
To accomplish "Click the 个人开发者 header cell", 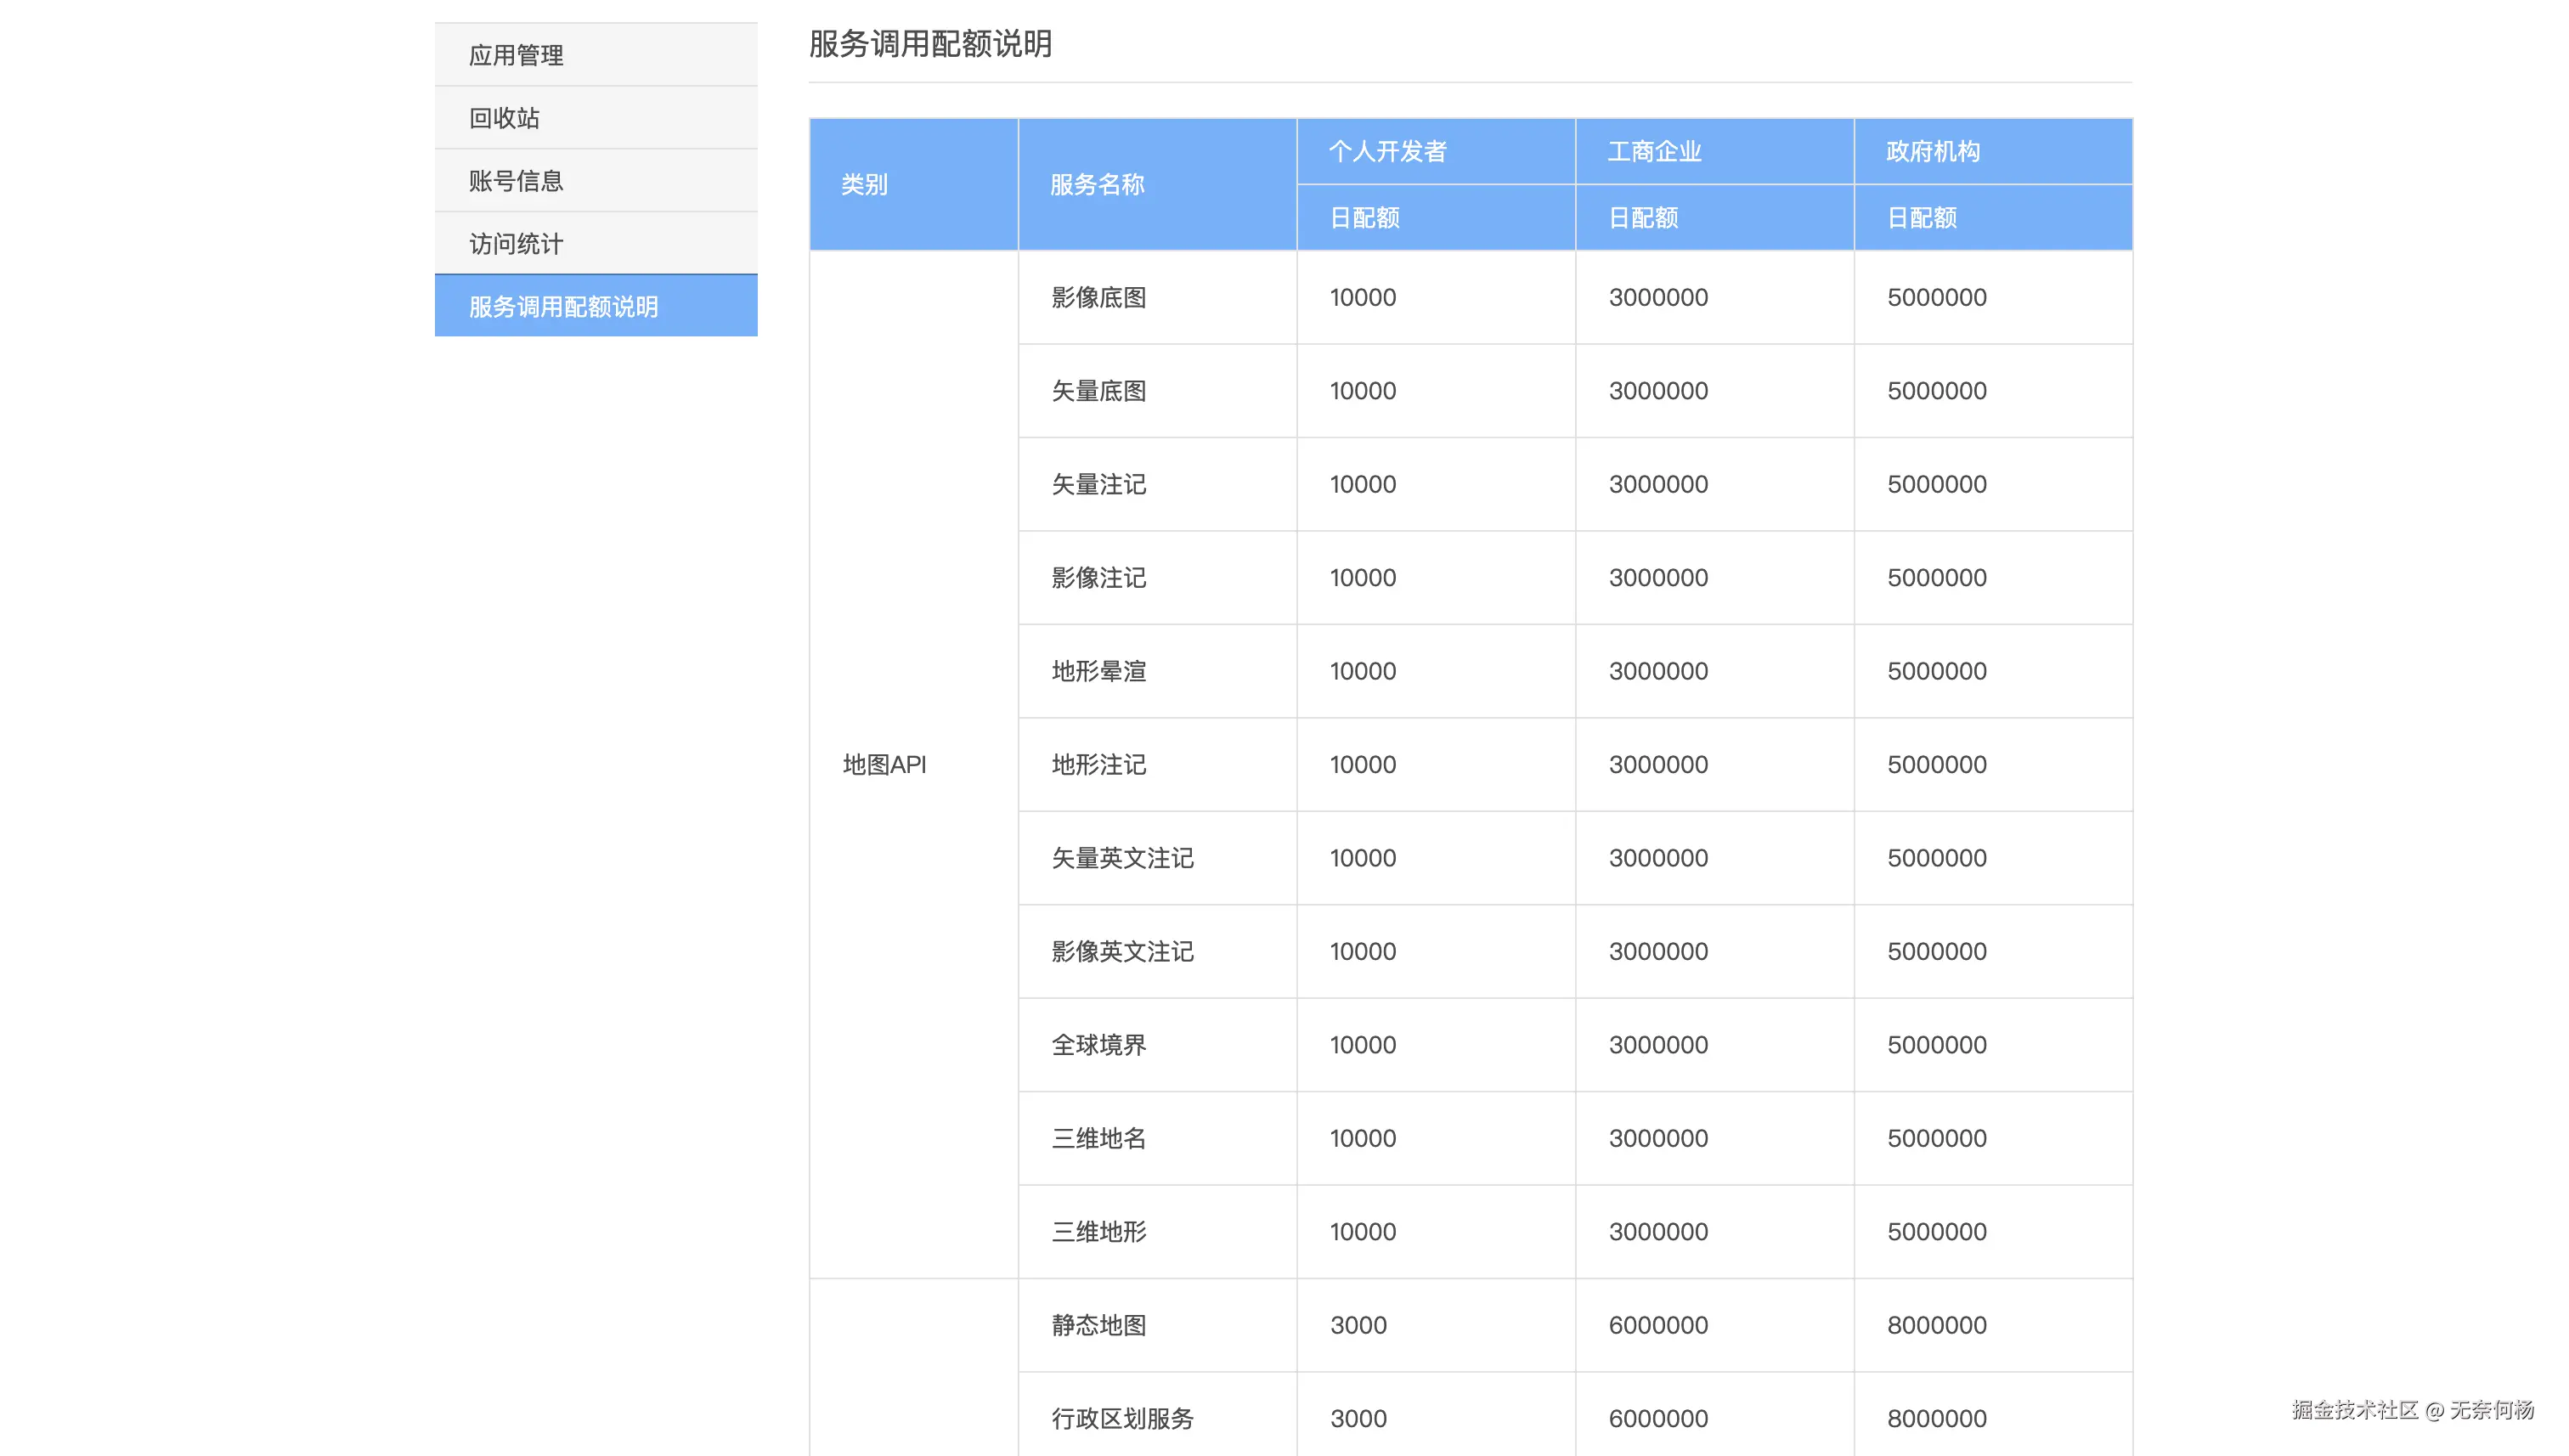I will pos(1387,152).
